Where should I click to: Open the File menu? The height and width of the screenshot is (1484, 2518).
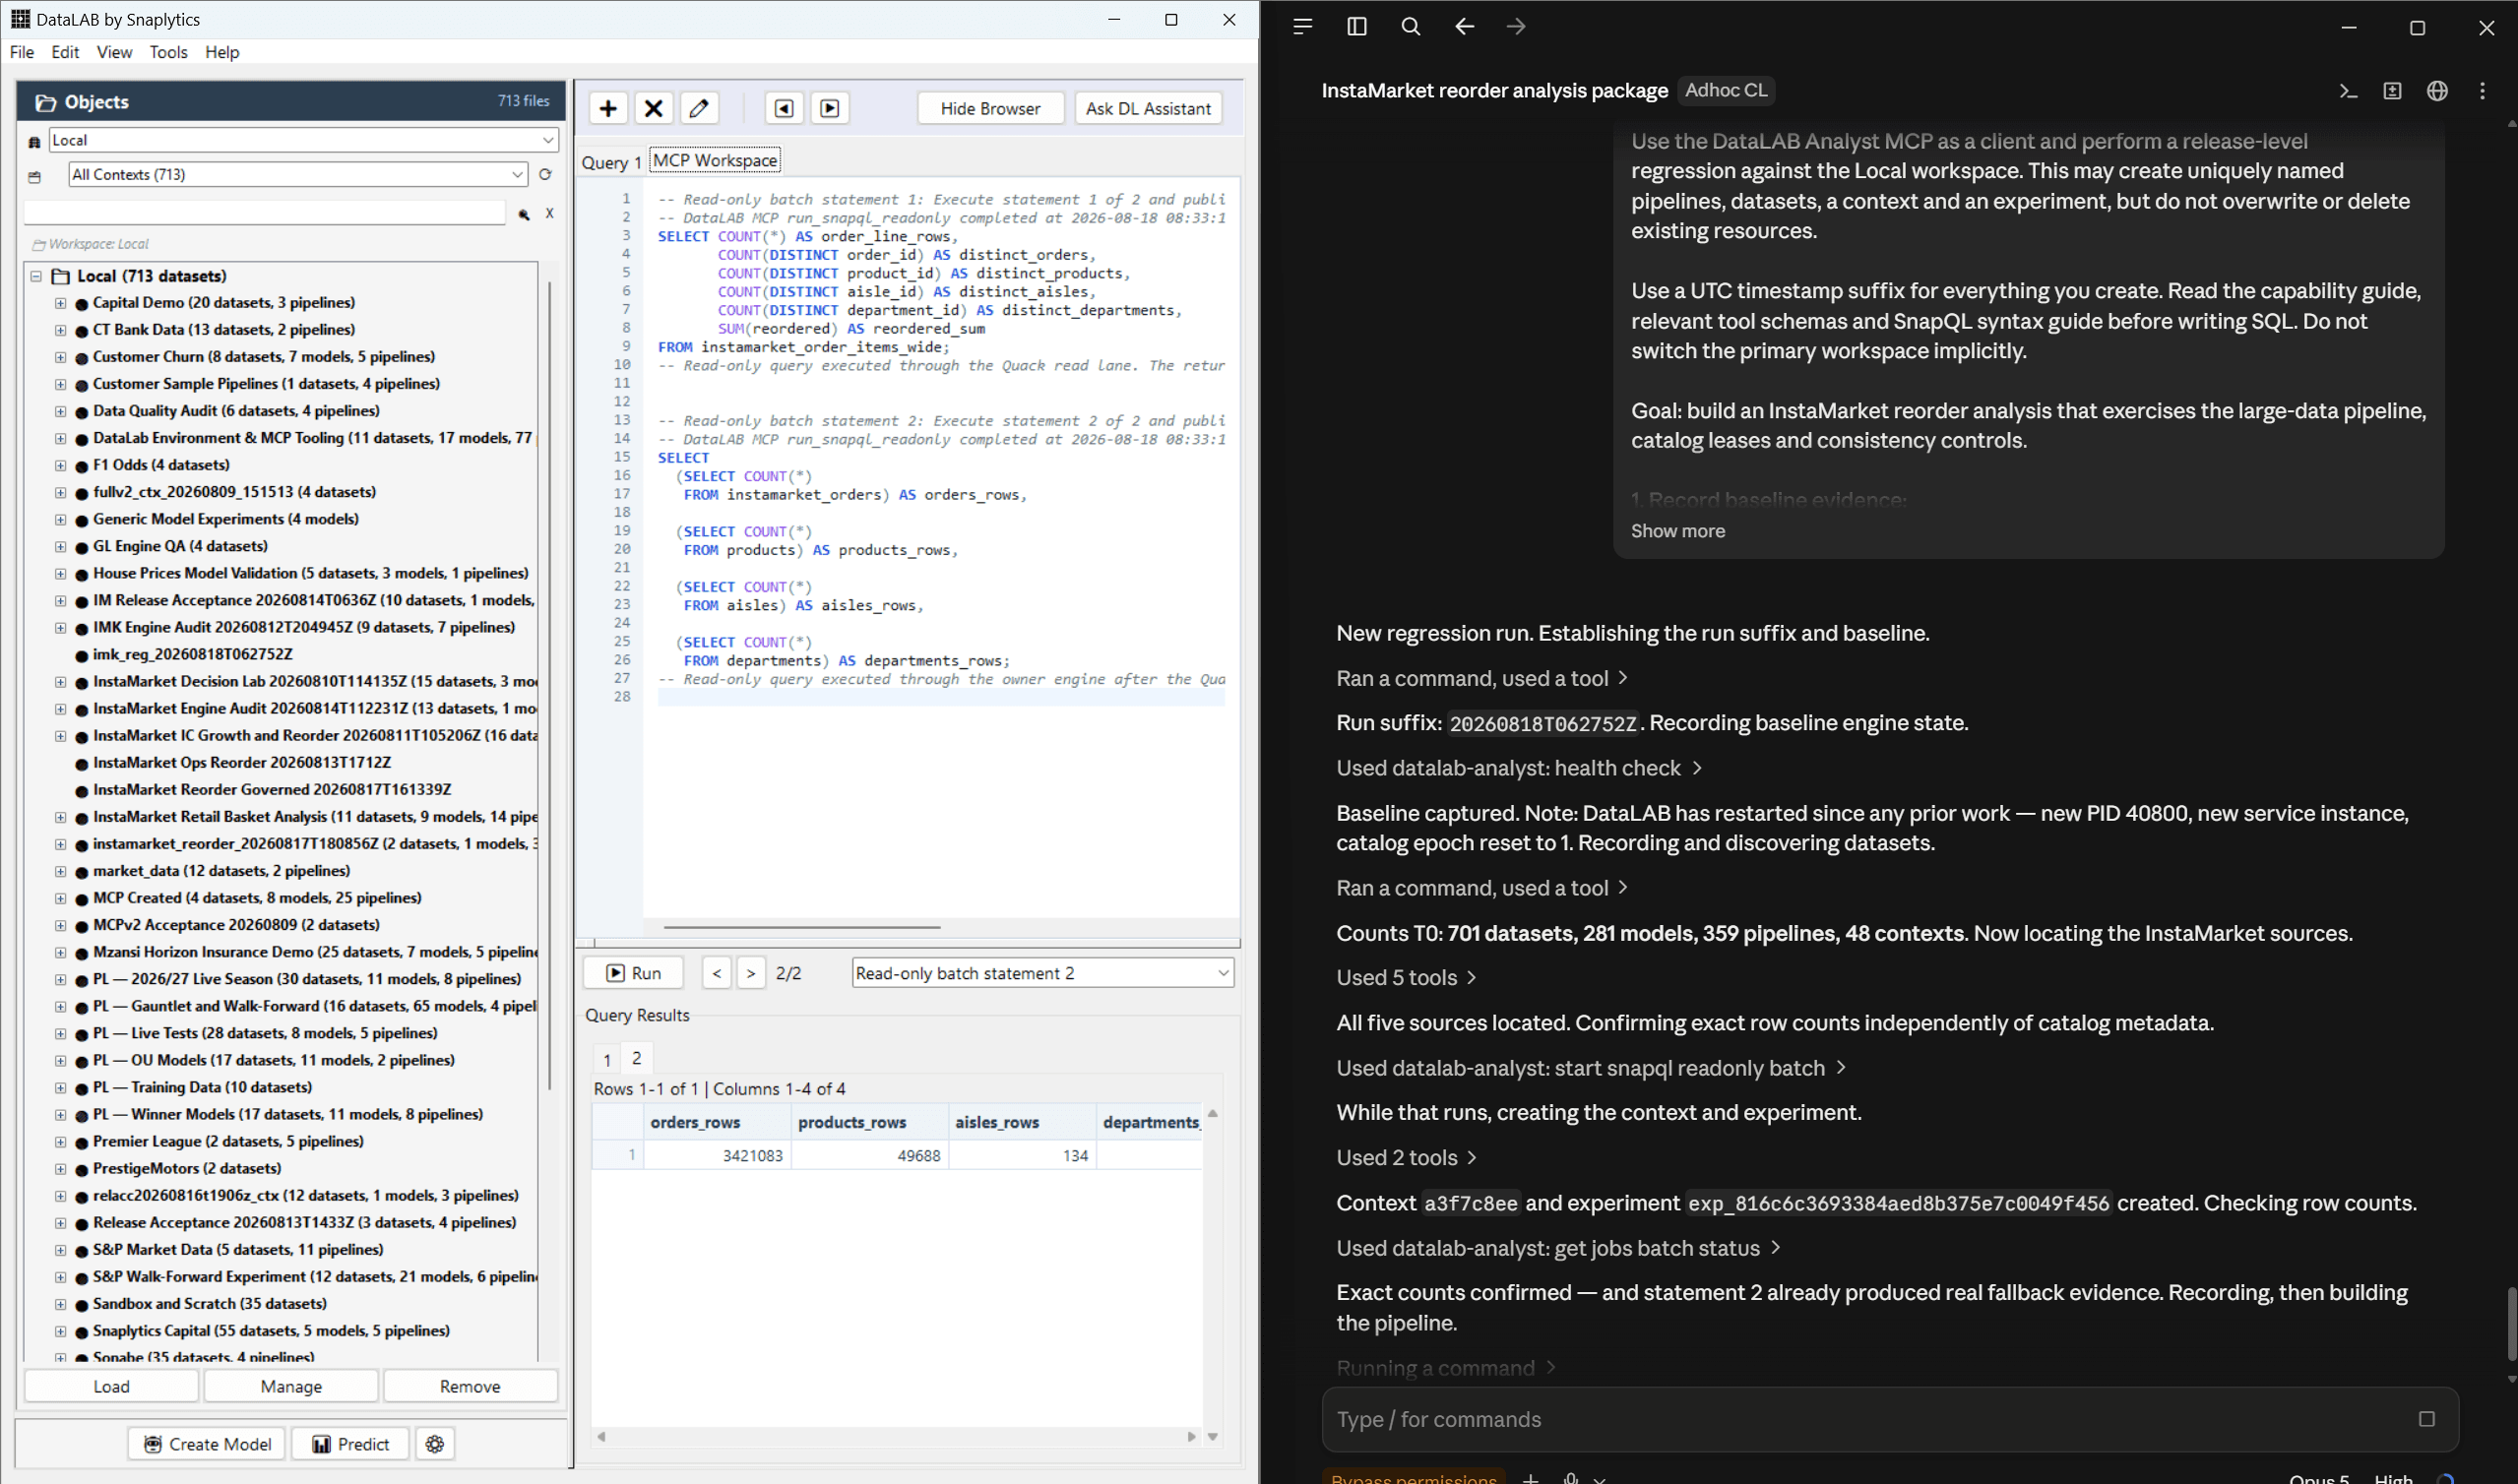coord(22,52)
